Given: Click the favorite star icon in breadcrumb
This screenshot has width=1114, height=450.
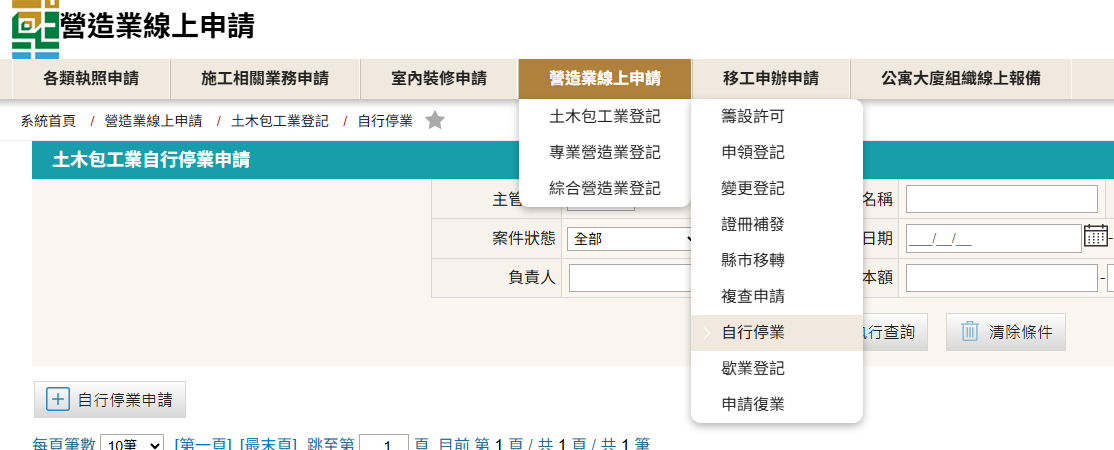Looking at the screenshot, I should [x=434, y=121].
